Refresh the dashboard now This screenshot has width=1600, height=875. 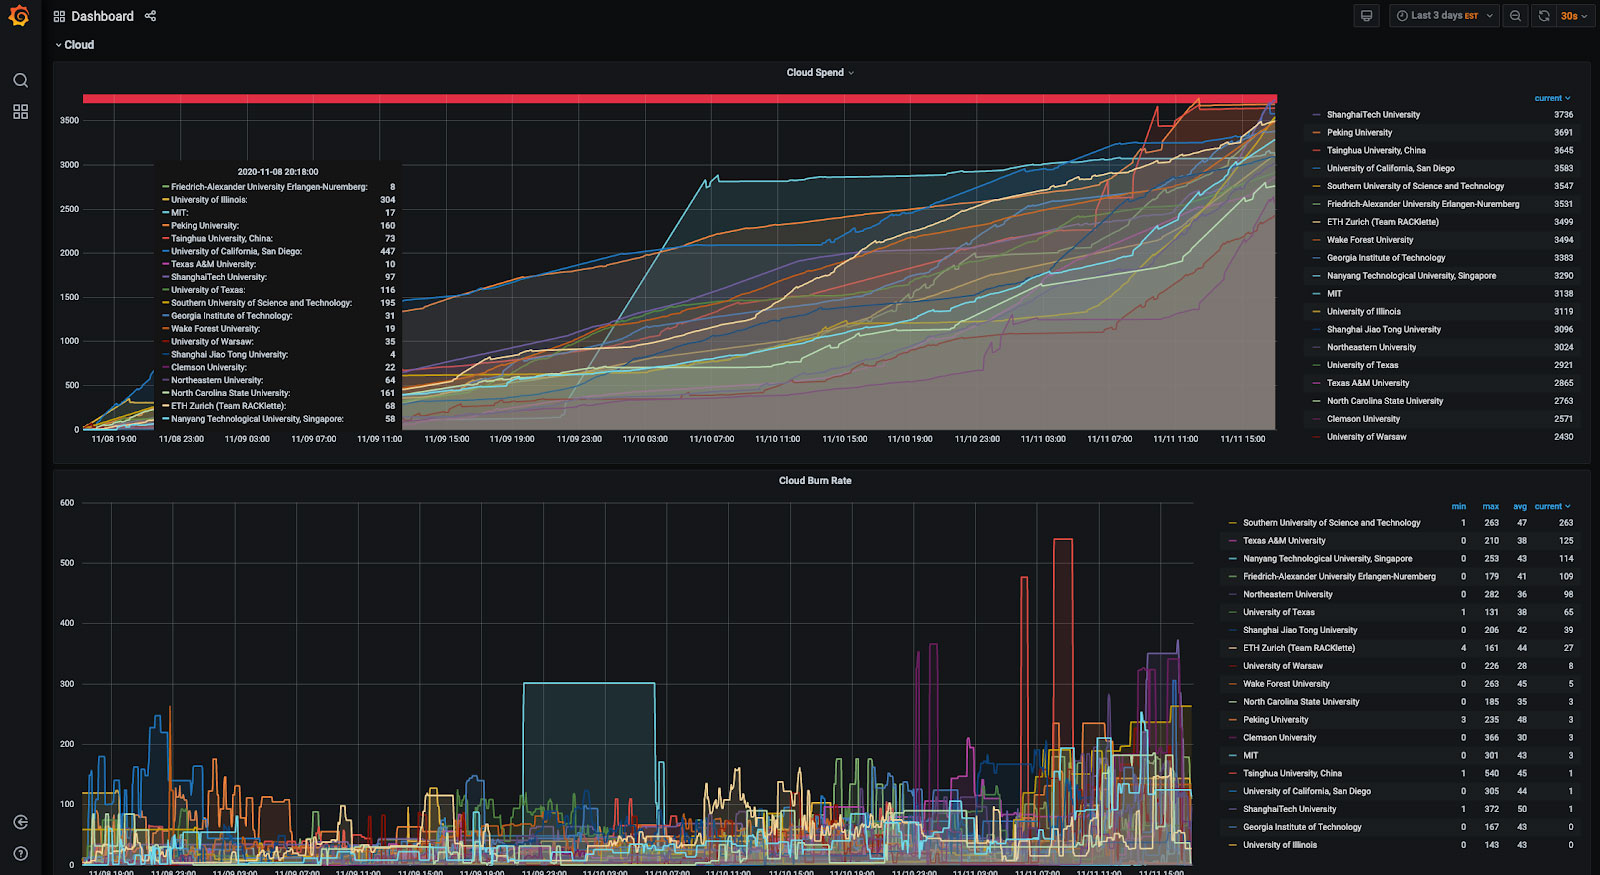click(1544, 16)
